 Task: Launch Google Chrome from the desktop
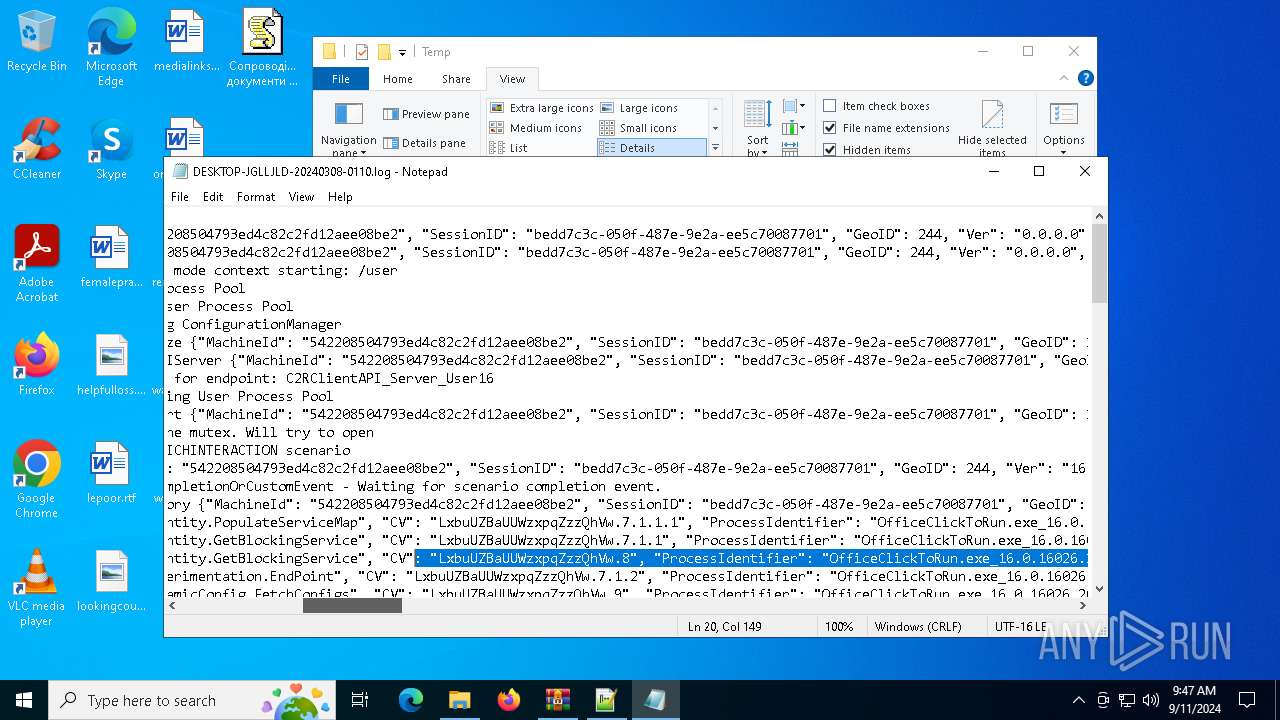coord(36,480)
